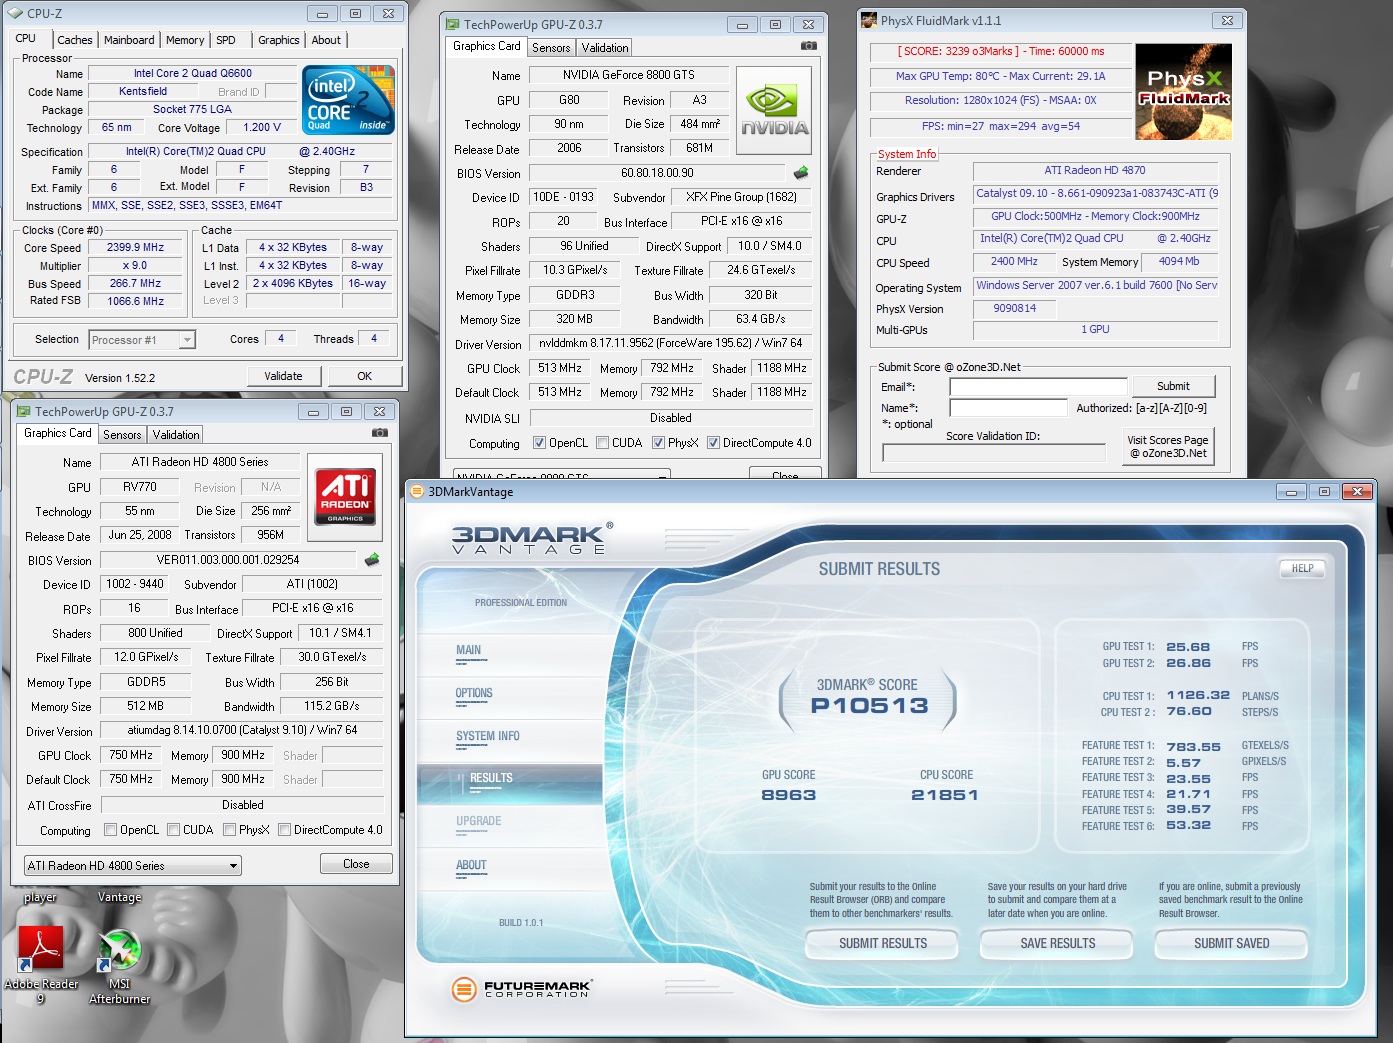Click the OK button in CPU-Z
The width and height of the screenshot is (1393, 1043).
pos(364,376)
